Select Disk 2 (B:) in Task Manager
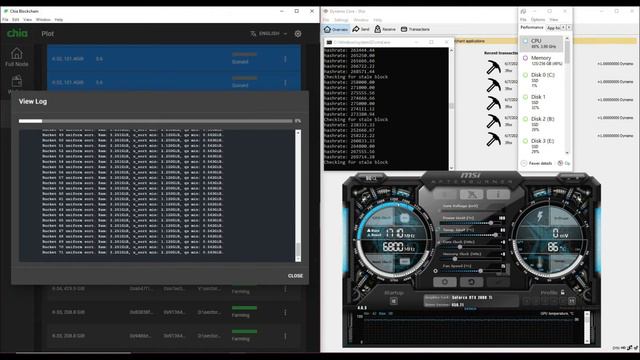Viewport: 640px width, 360px height. 541,124
